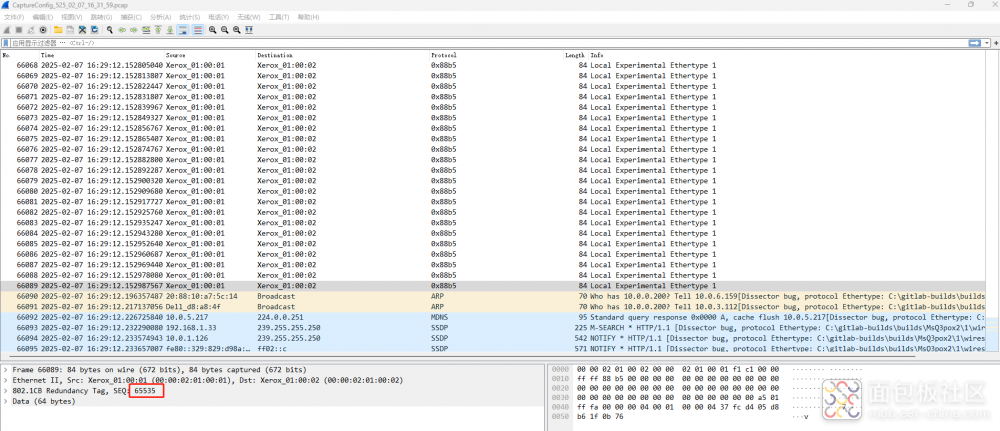
Task: Open the 工具(T) menu
Action: click(279, 17)
